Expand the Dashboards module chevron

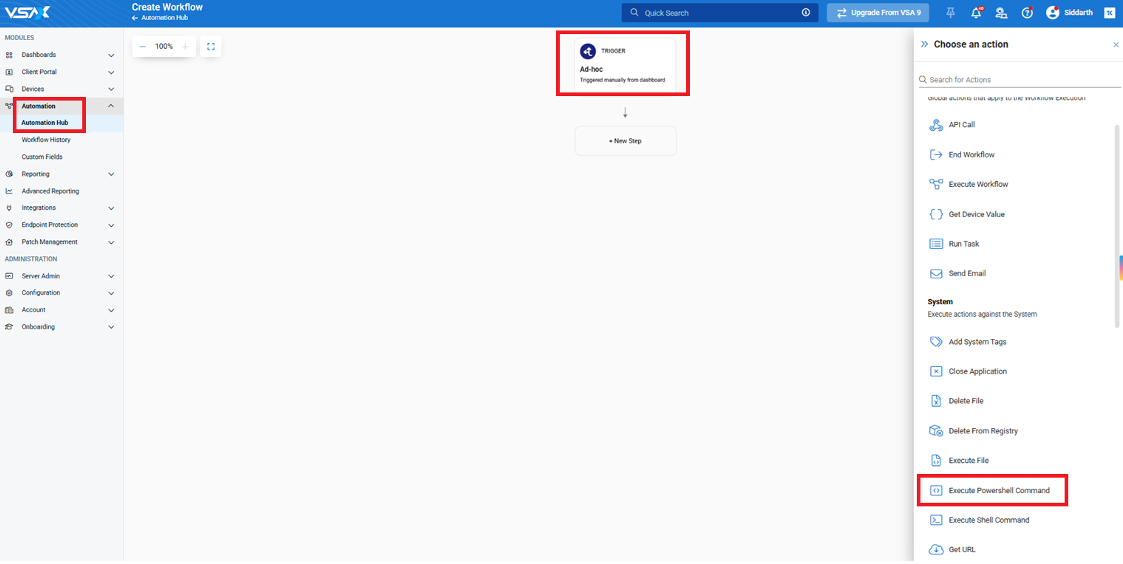pos(111,55)
